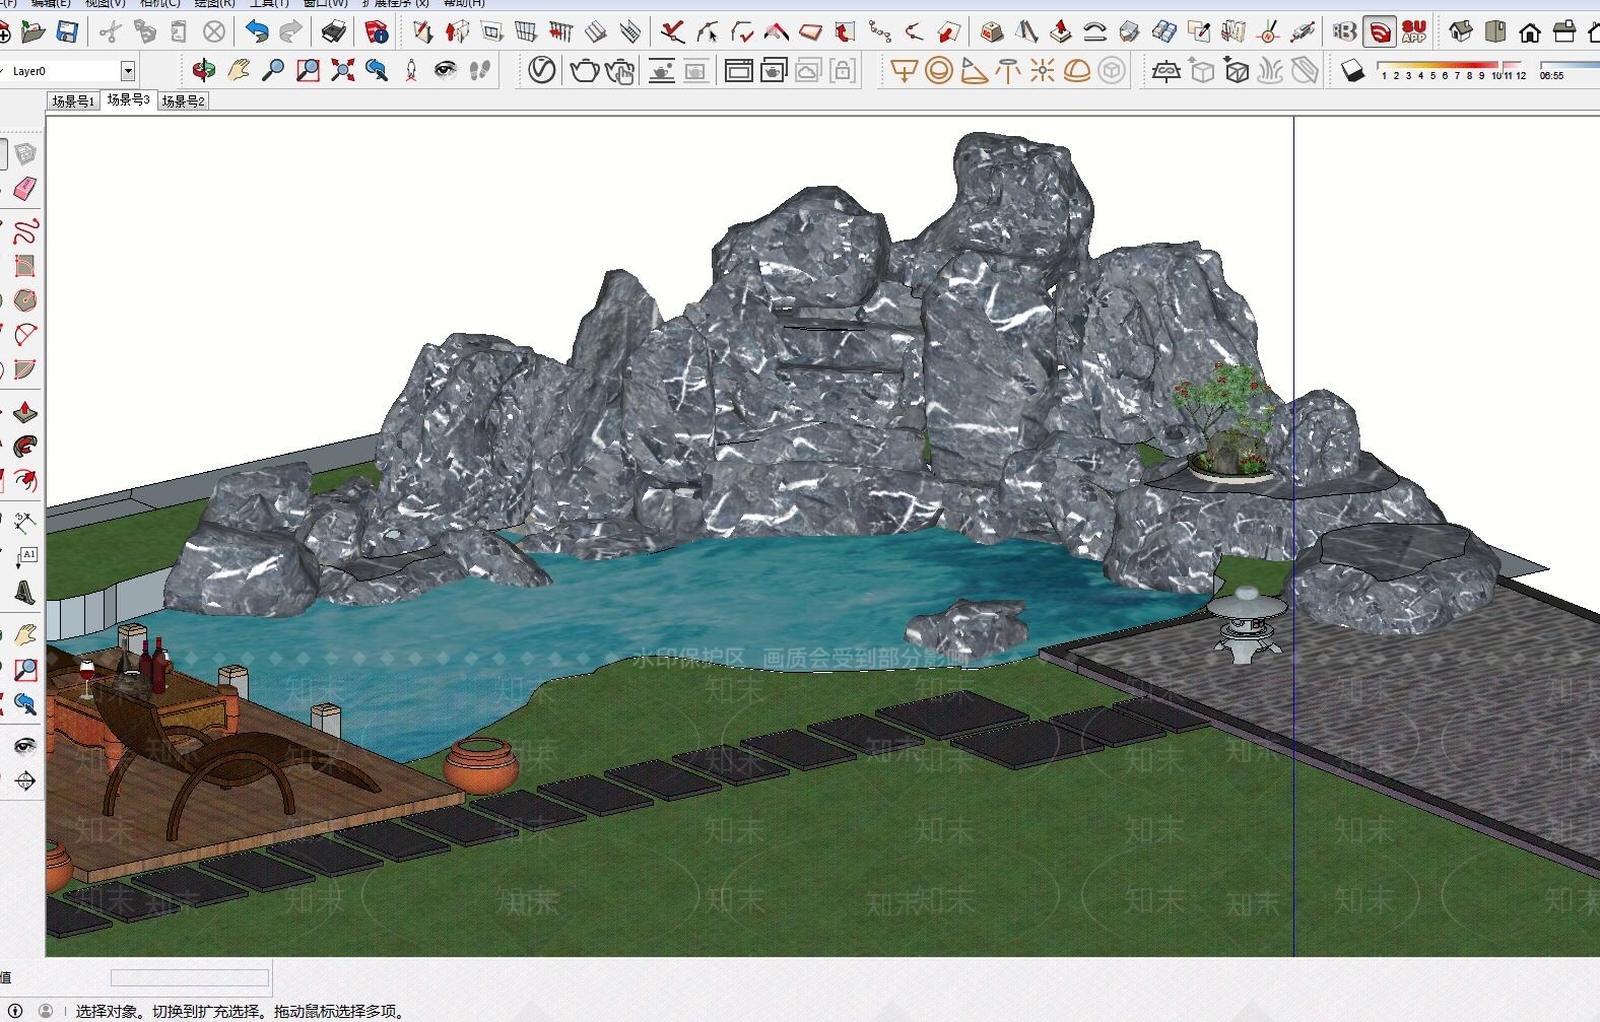Screen dimensions: 1600x1022
Task: Select the Eraser tool
Action: tap(25, 188)
